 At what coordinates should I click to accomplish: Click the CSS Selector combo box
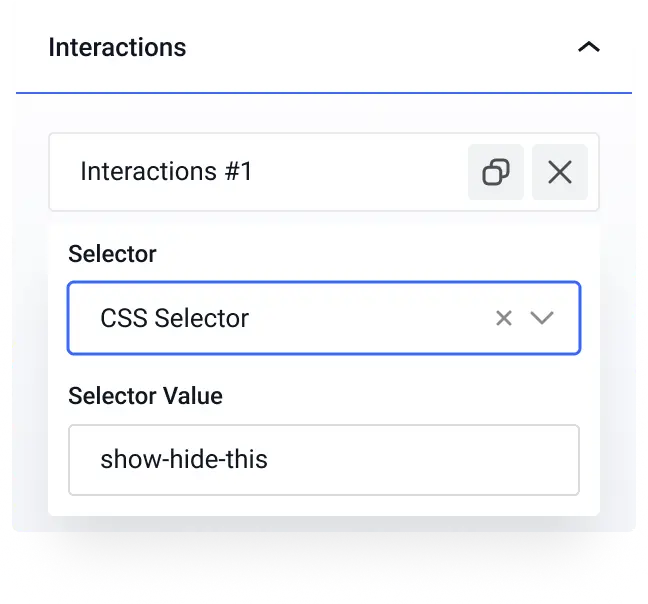point(324,318)
